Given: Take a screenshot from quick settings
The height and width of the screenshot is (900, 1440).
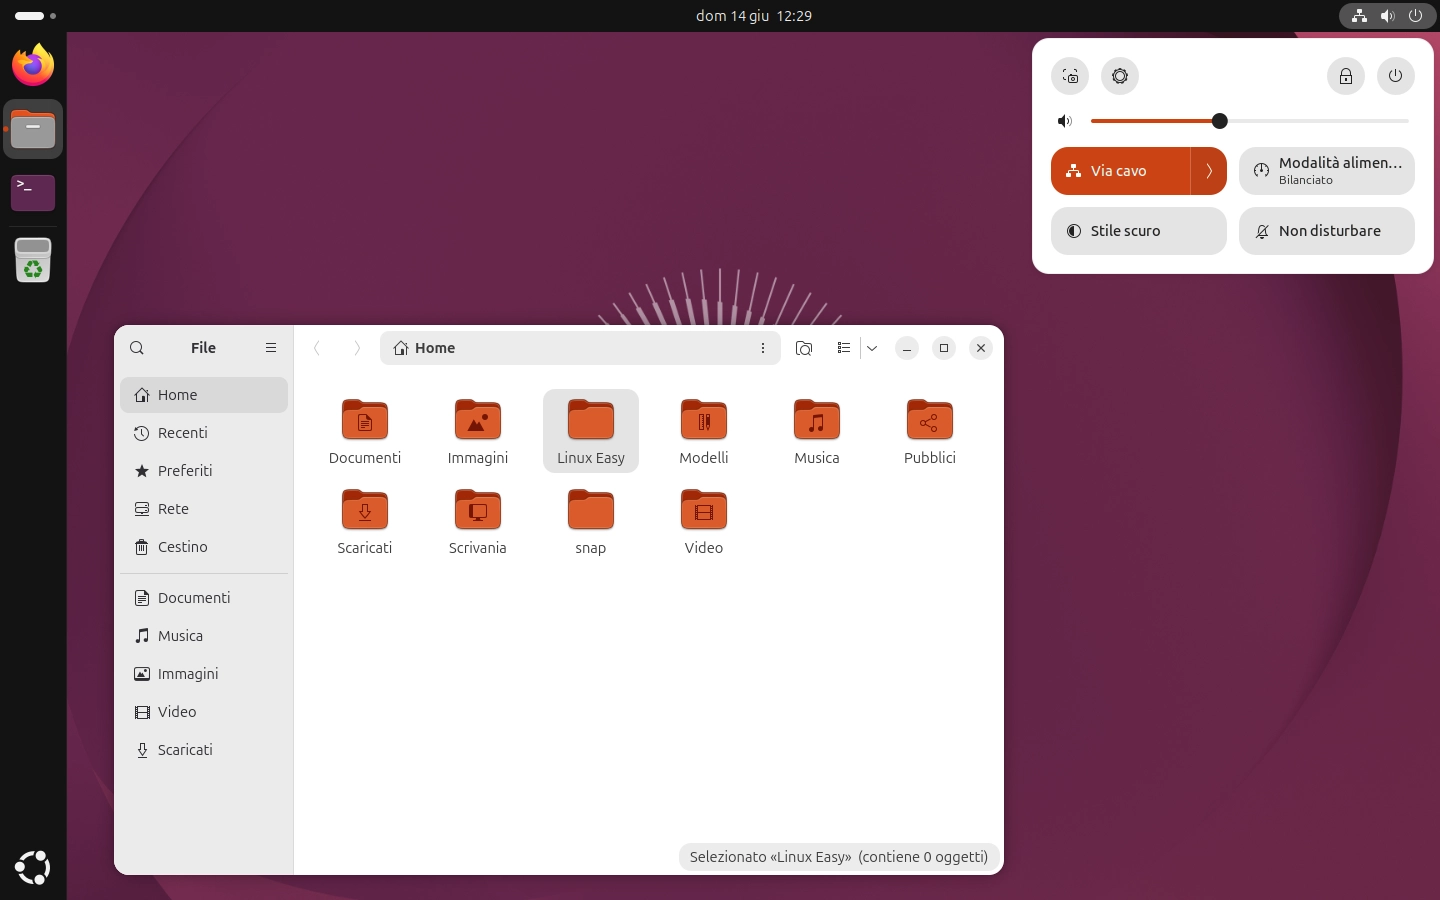Looking at the screenshot, I should pyautogui.click(x=1070, y=76).
